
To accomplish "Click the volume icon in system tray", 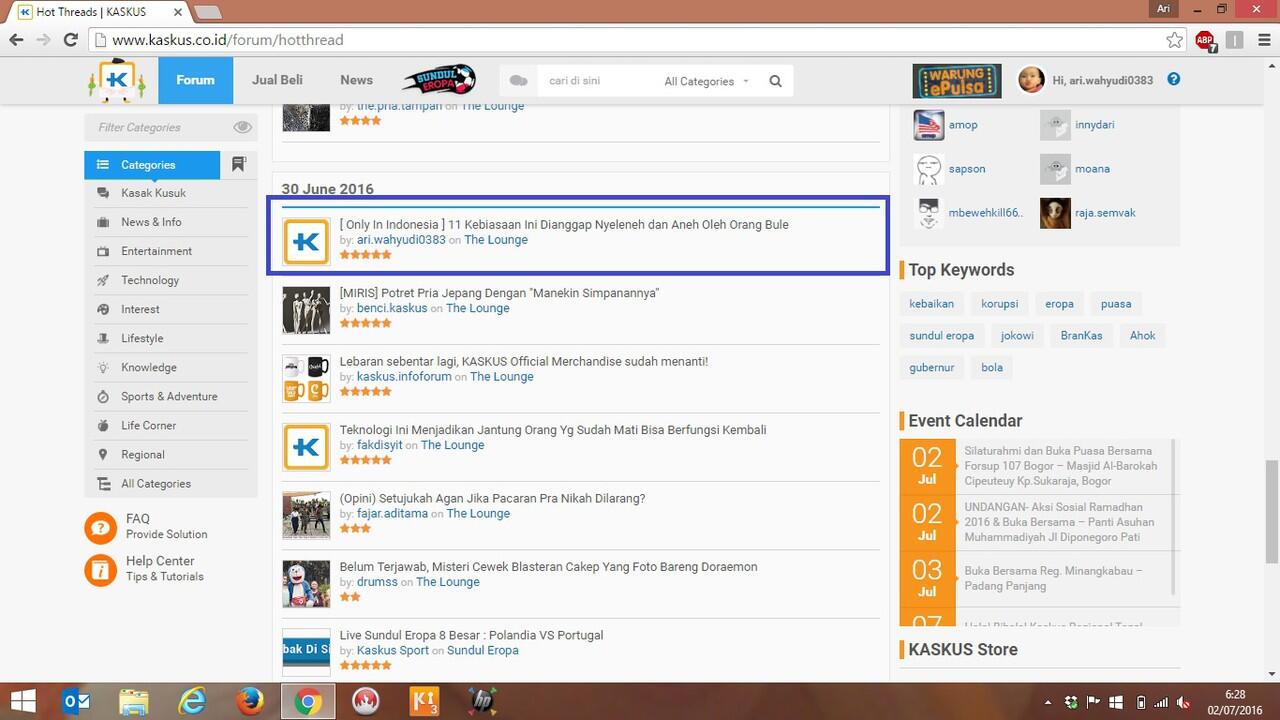I will coord(1184,702).
